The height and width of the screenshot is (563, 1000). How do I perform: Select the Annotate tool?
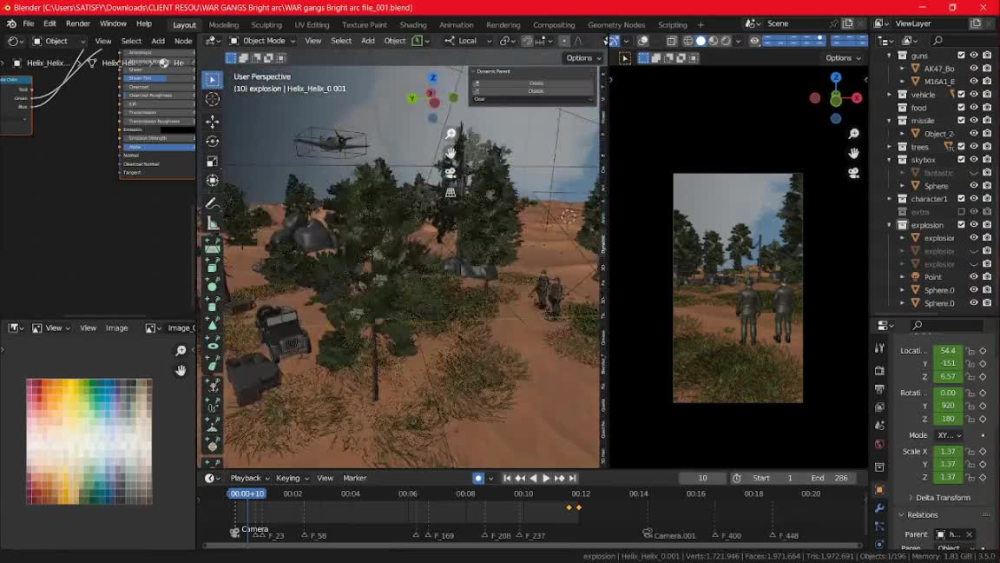click(x=212, y=203)
